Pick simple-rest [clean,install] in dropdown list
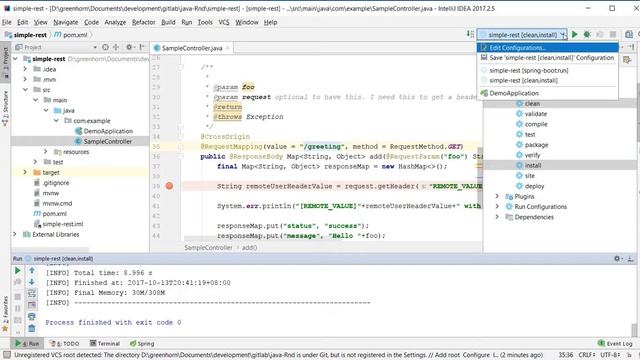 click(x=547, y=80)
